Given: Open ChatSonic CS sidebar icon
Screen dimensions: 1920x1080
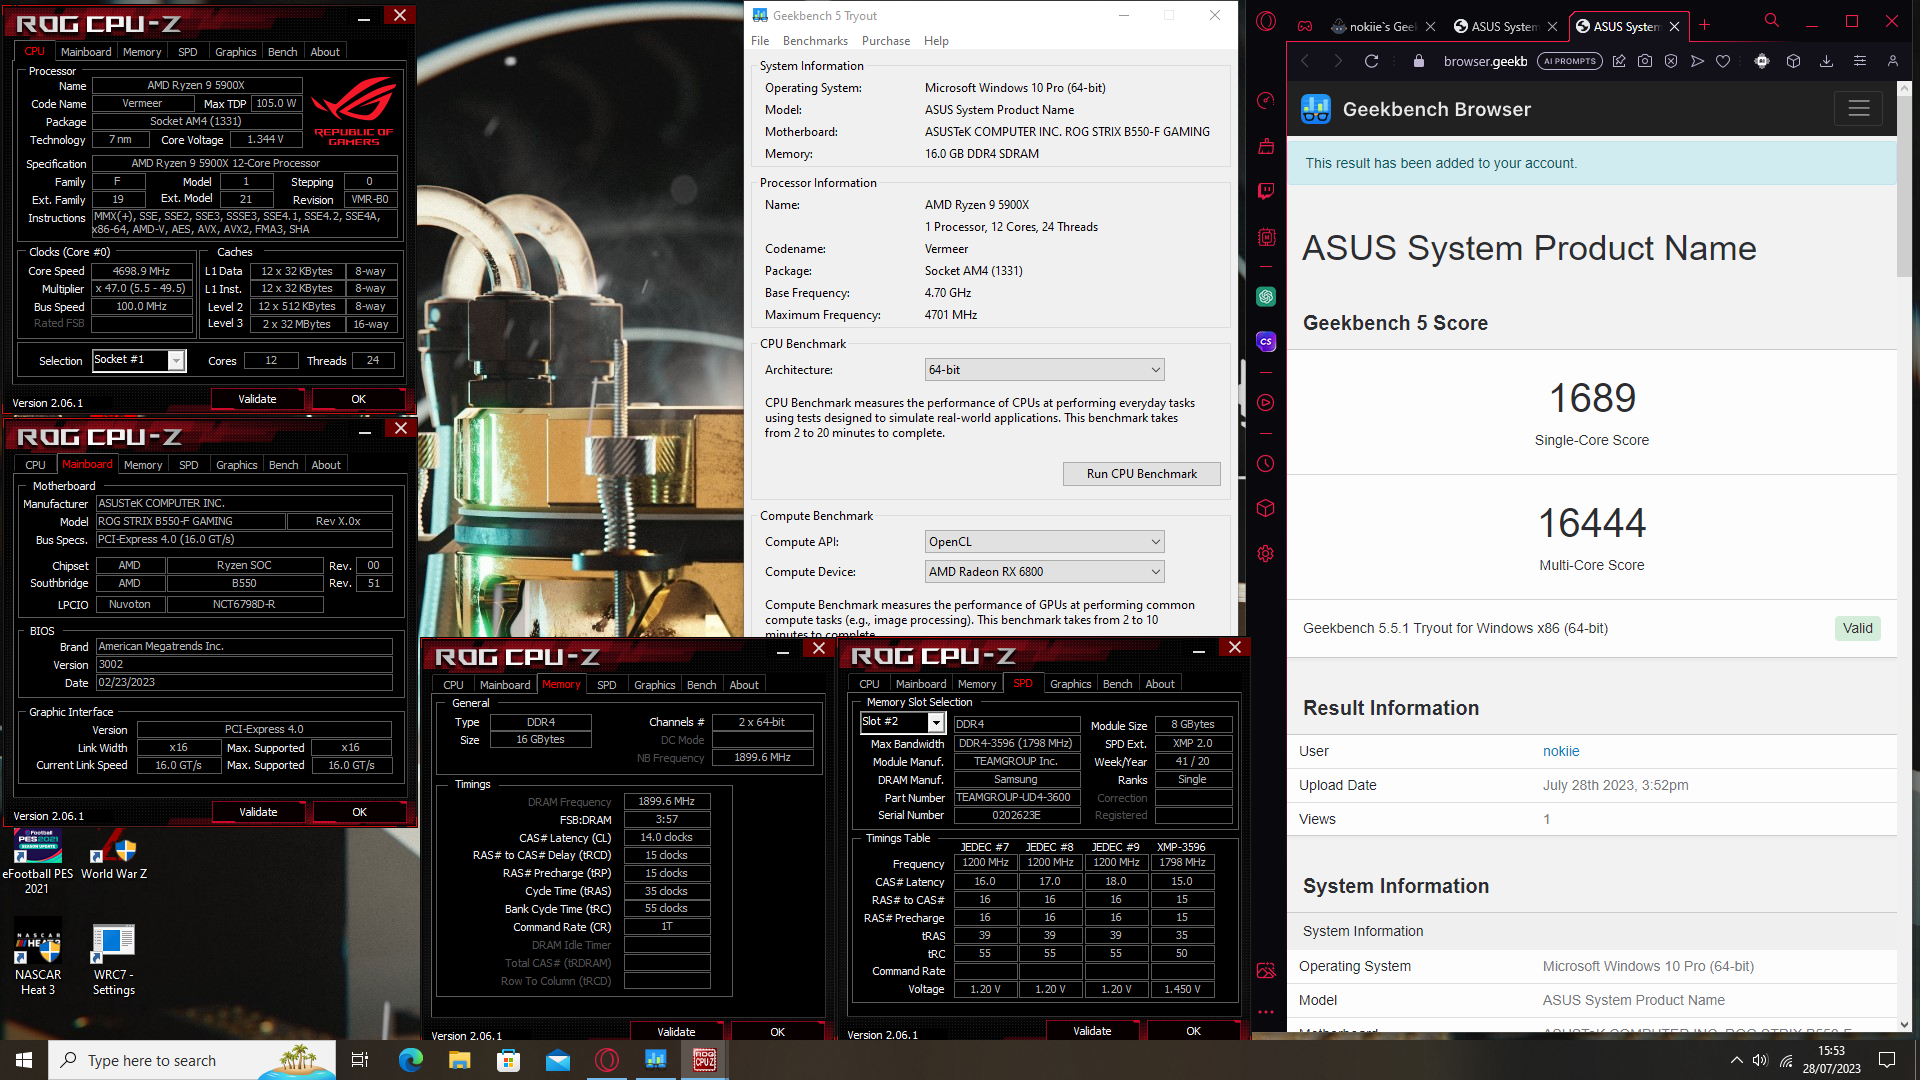Looking at the screenshot, I should point(1266,341).
